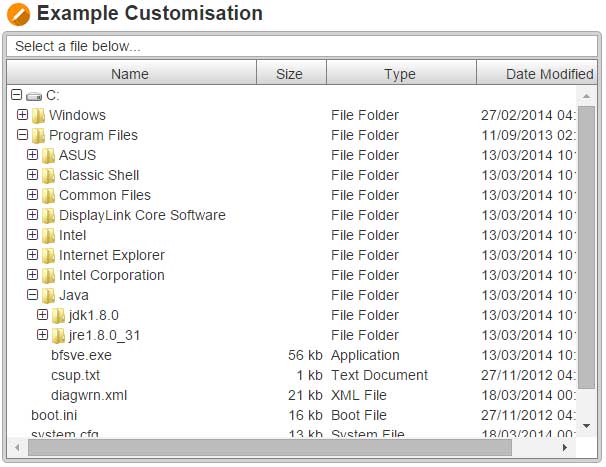Select the csup.txt file
Image resolution: width=606 pixels, height=467 pixels.
point(75,375)
